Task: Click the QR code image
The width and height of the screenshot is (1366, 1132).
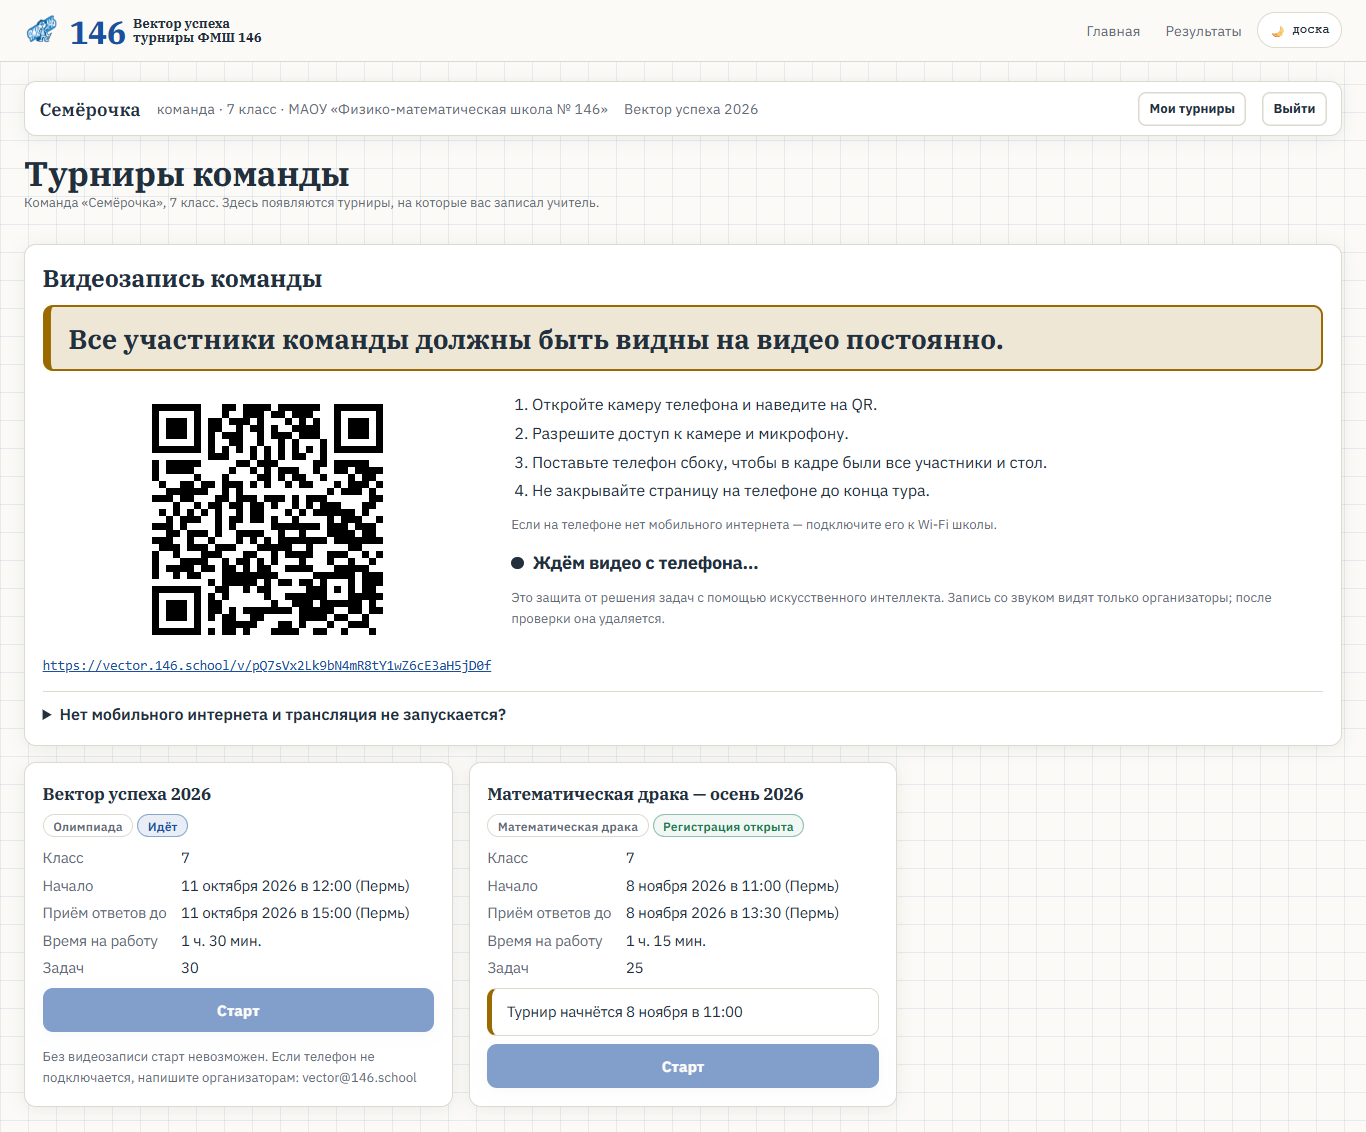Action: click(x=267, y=519)
